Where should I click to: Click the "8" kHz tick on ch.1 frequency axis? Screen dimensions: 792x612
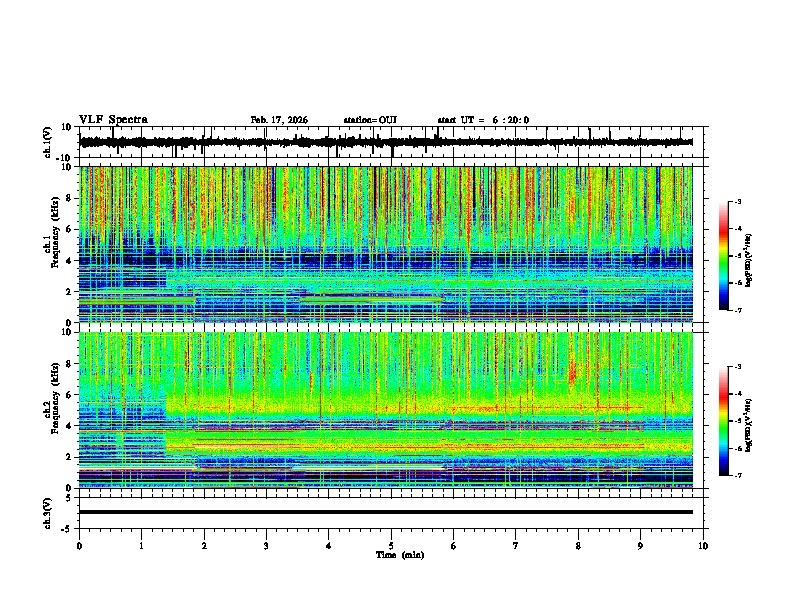(69, 198)
